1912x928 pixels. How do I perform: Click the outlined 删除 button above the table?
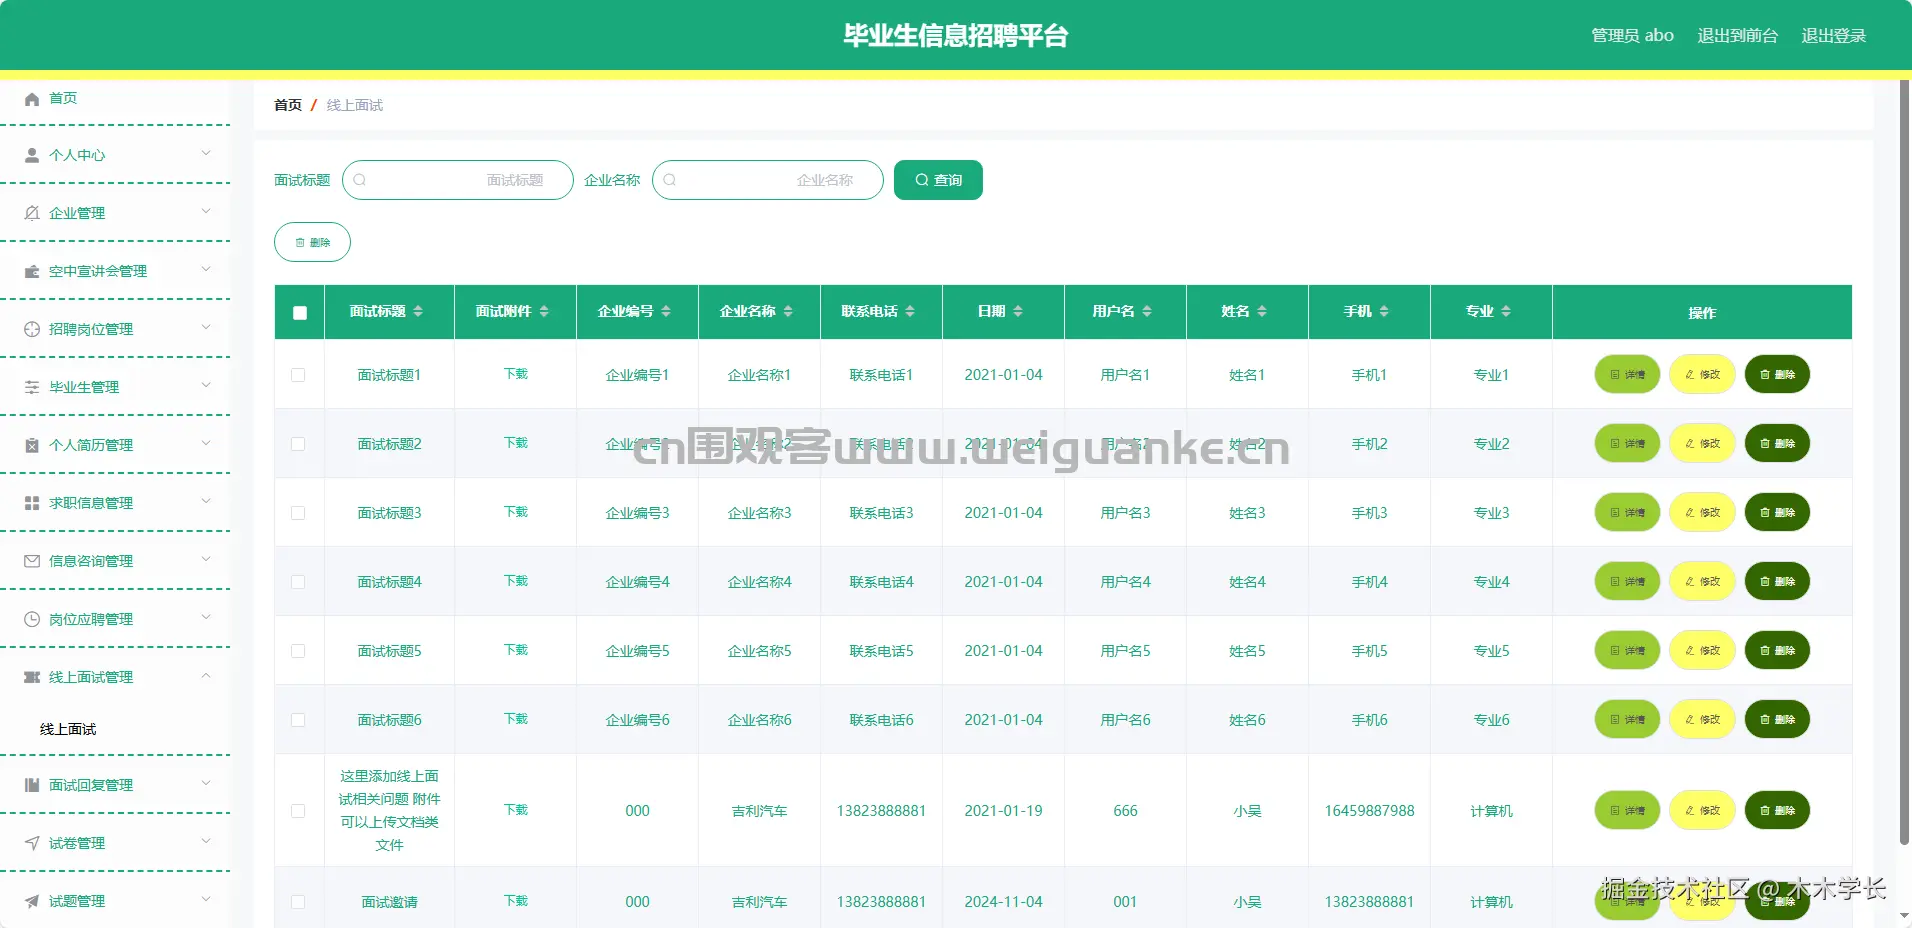pyautogui.click(x=312, y=242)
